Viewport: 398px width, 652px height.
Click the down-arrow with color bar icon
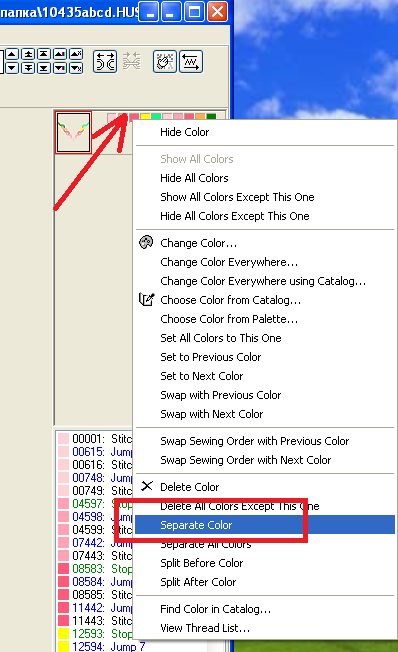point(60,68)
